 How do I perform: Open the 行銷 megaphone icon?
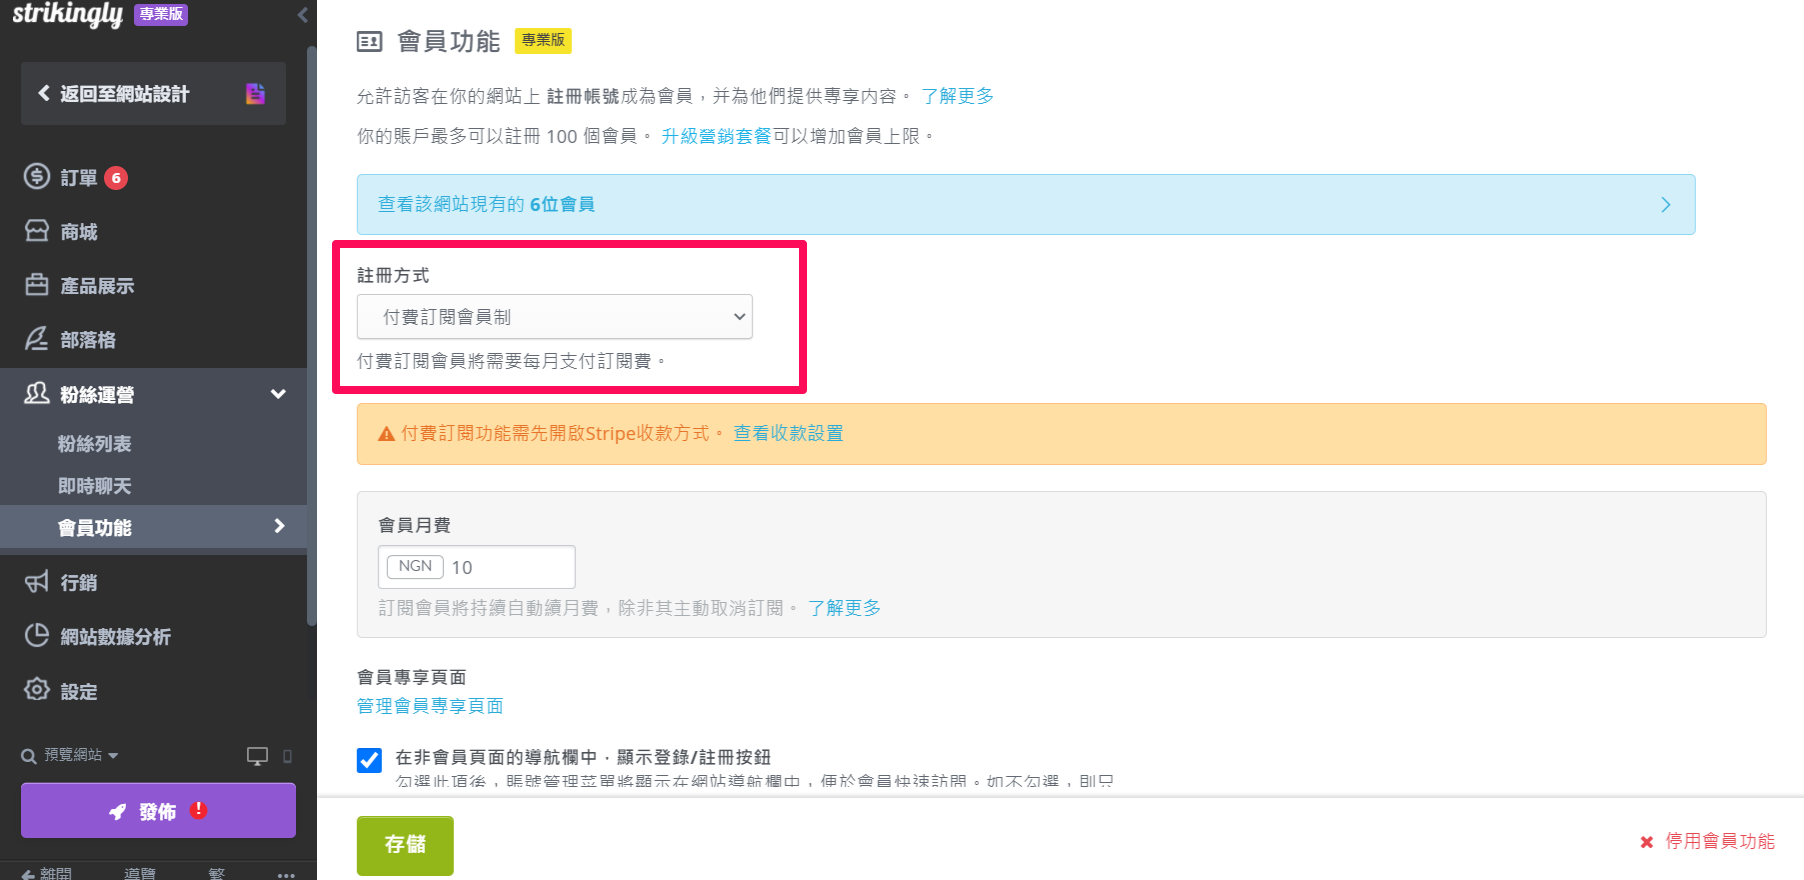click(37, 582)
